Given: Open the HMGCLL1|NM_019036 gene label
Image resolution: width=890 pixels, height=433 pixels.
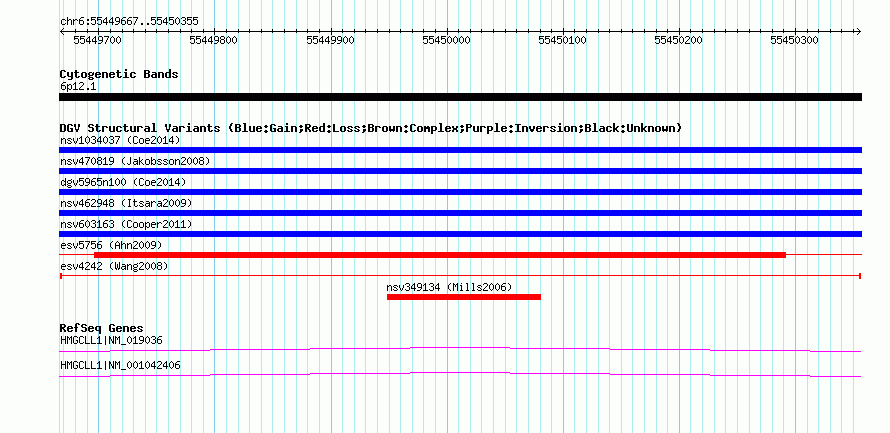Looking at the screenshot, I should (111, 340).
